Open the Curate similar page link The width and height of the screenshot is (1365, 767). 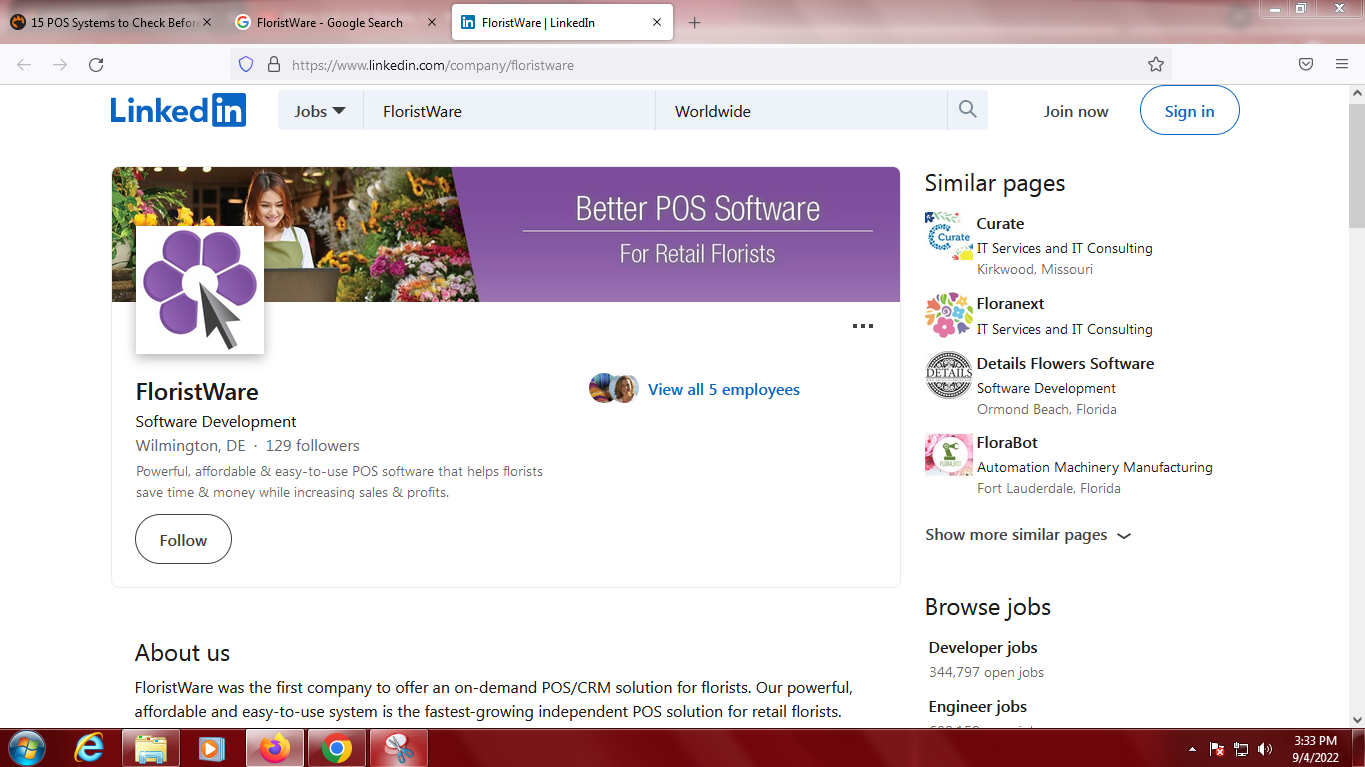[x=1000, y=223]
